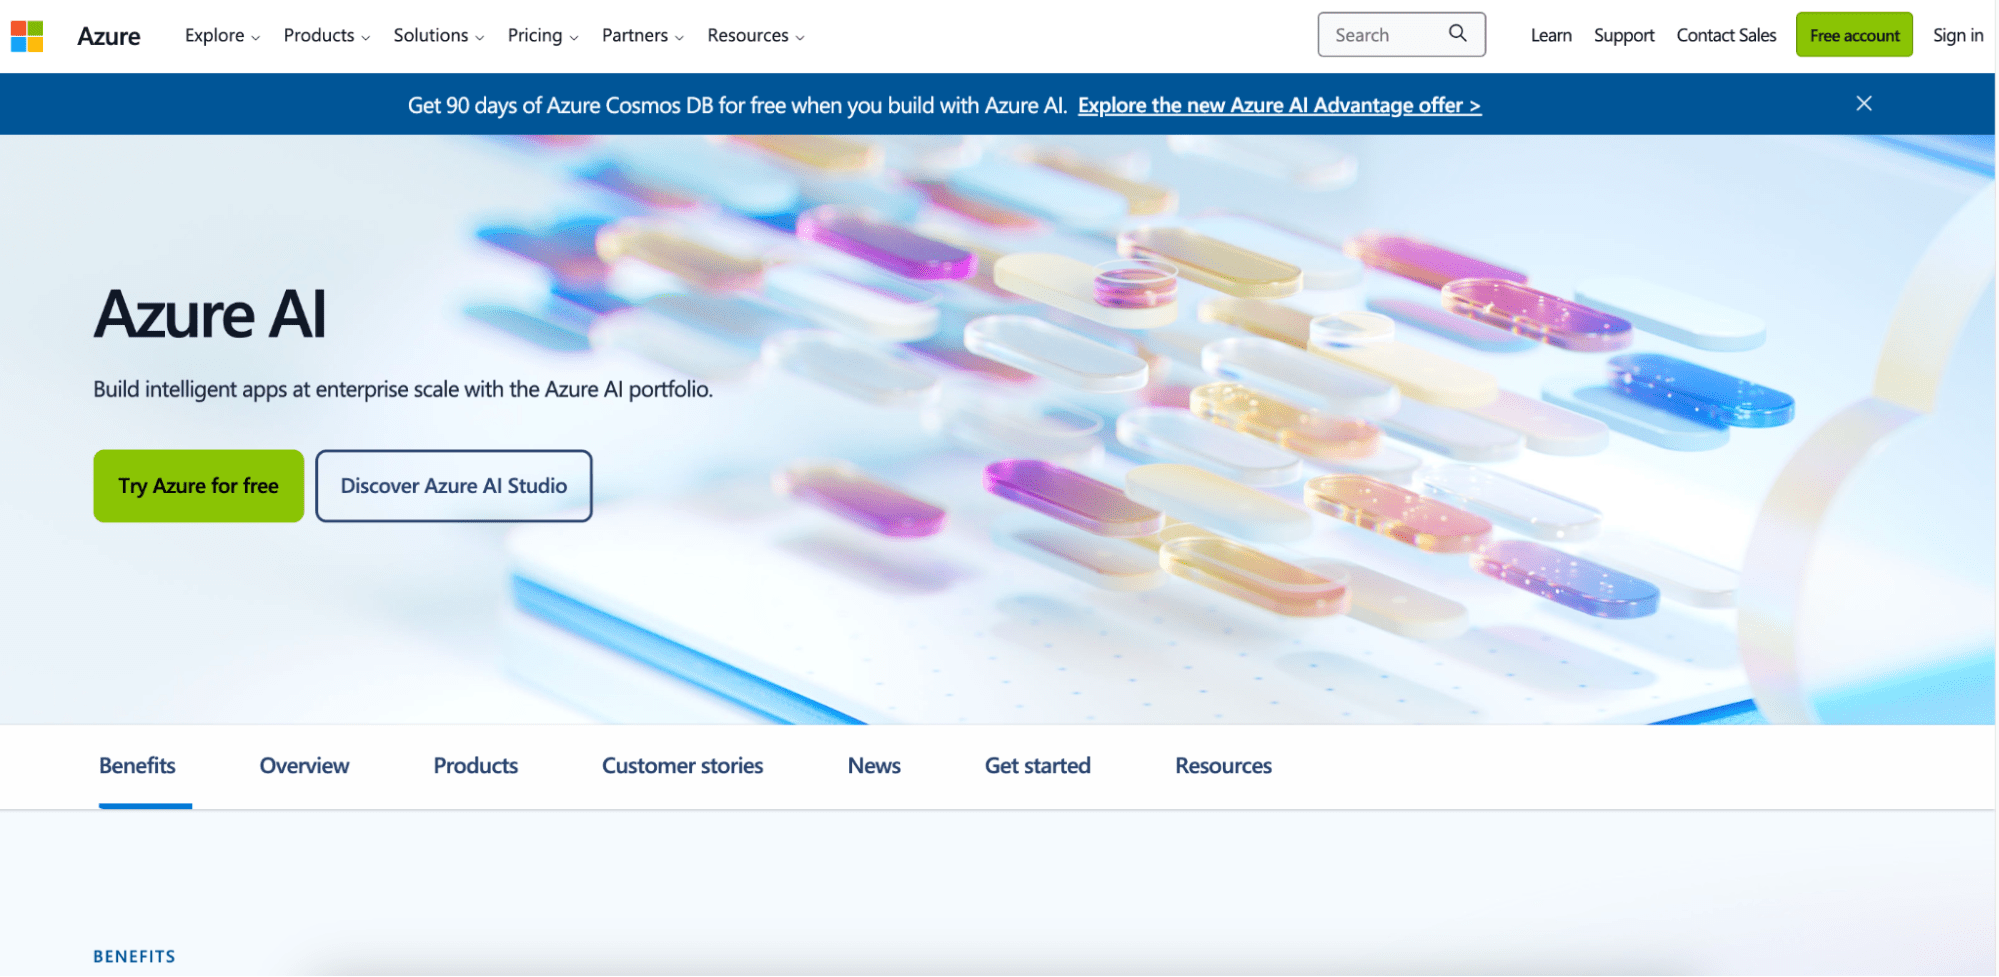Follow the Azure AI Advantage offer link

[1279, 105]
